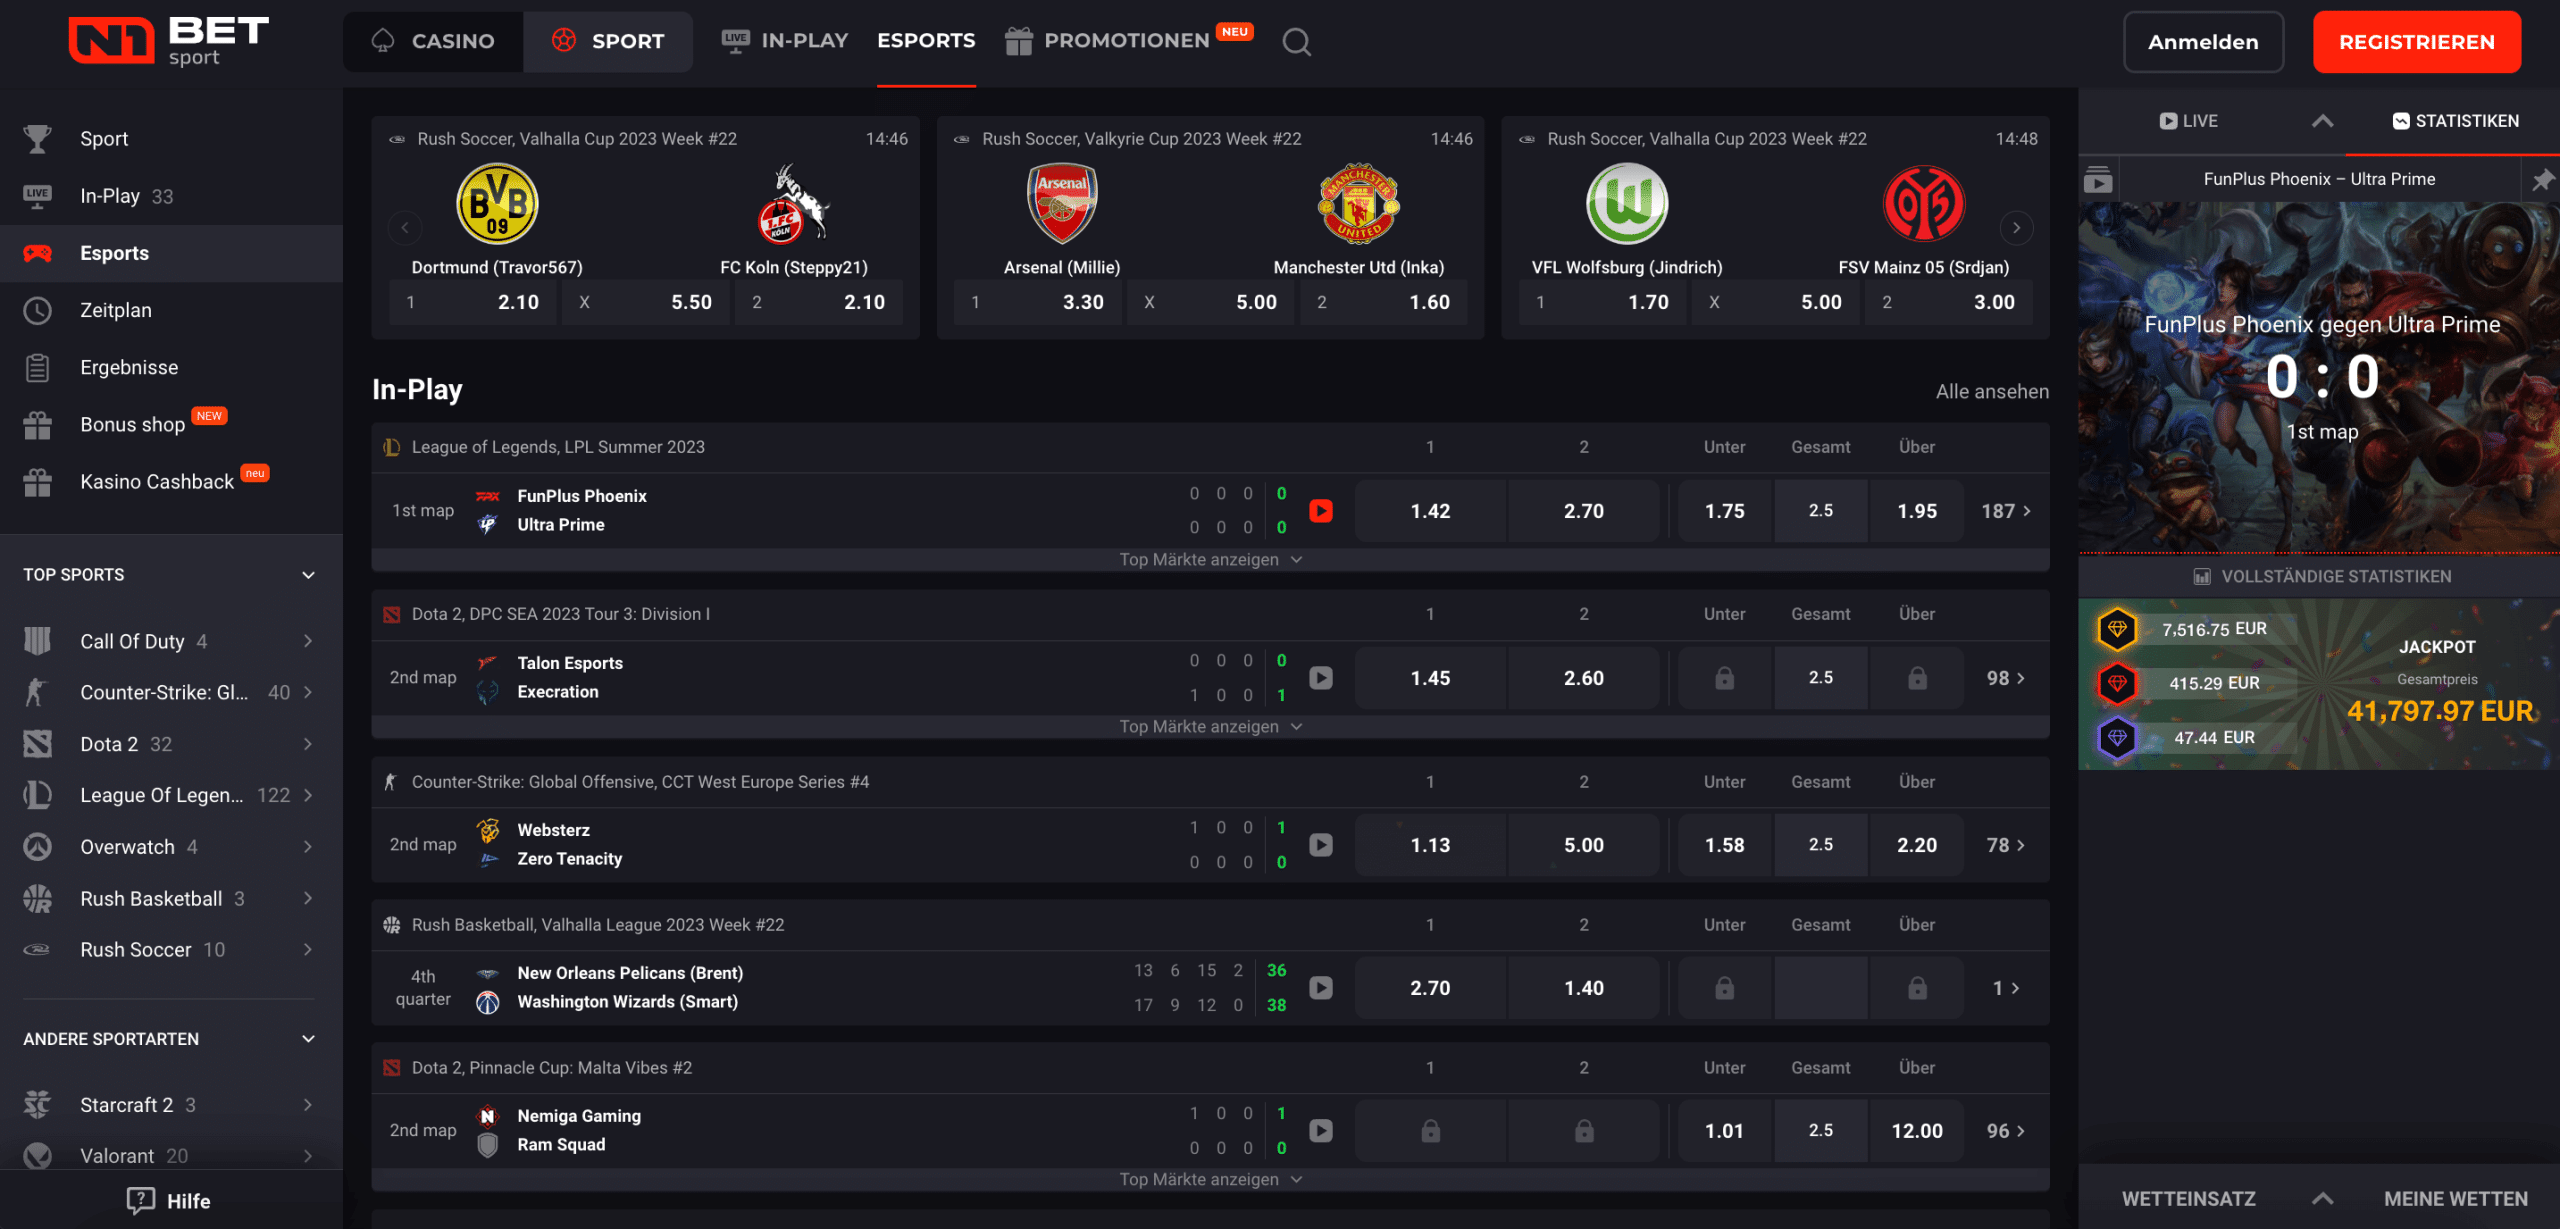The image size is (2560, 1229).
Task: Click the N1 Bet sport logo
Action: pyautogui.click(x=168, y=41)
